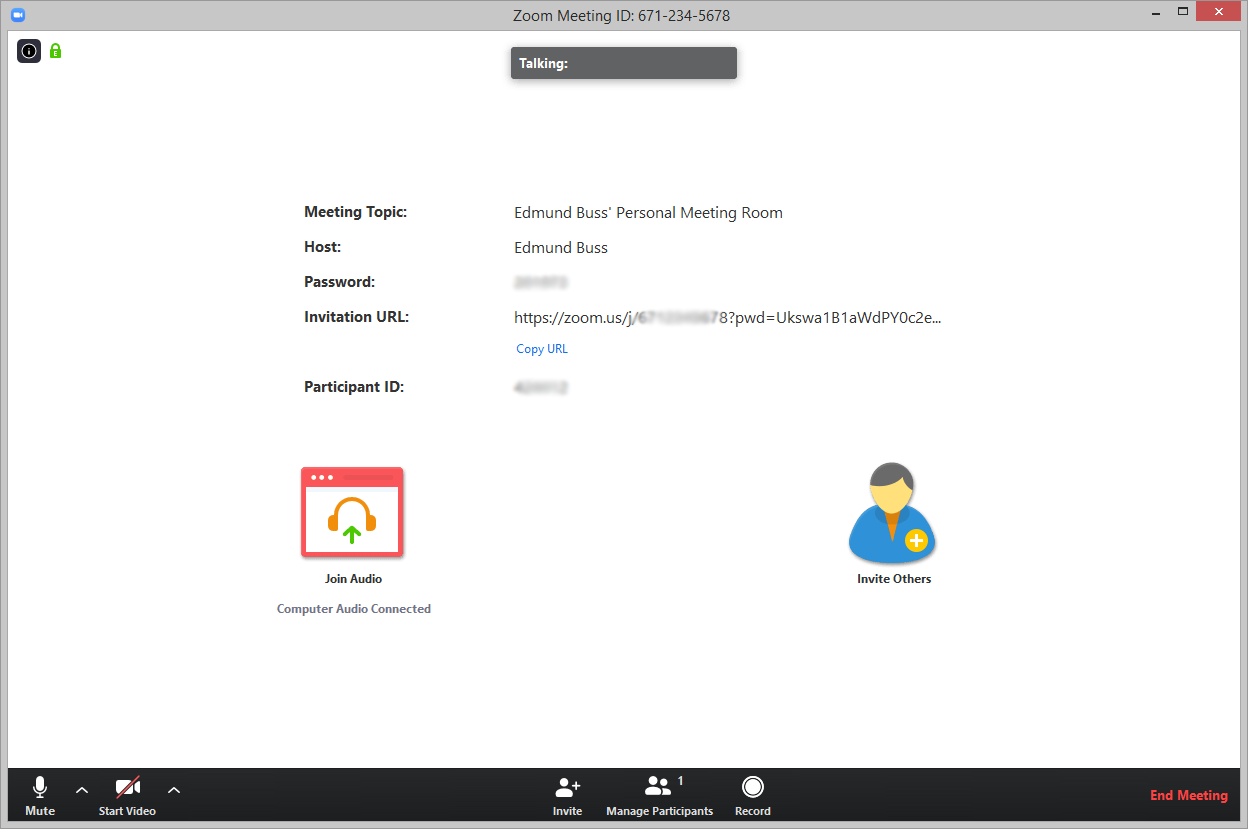
Task: Click the host name Edmund Buss
Action: [x=561, y=248]
